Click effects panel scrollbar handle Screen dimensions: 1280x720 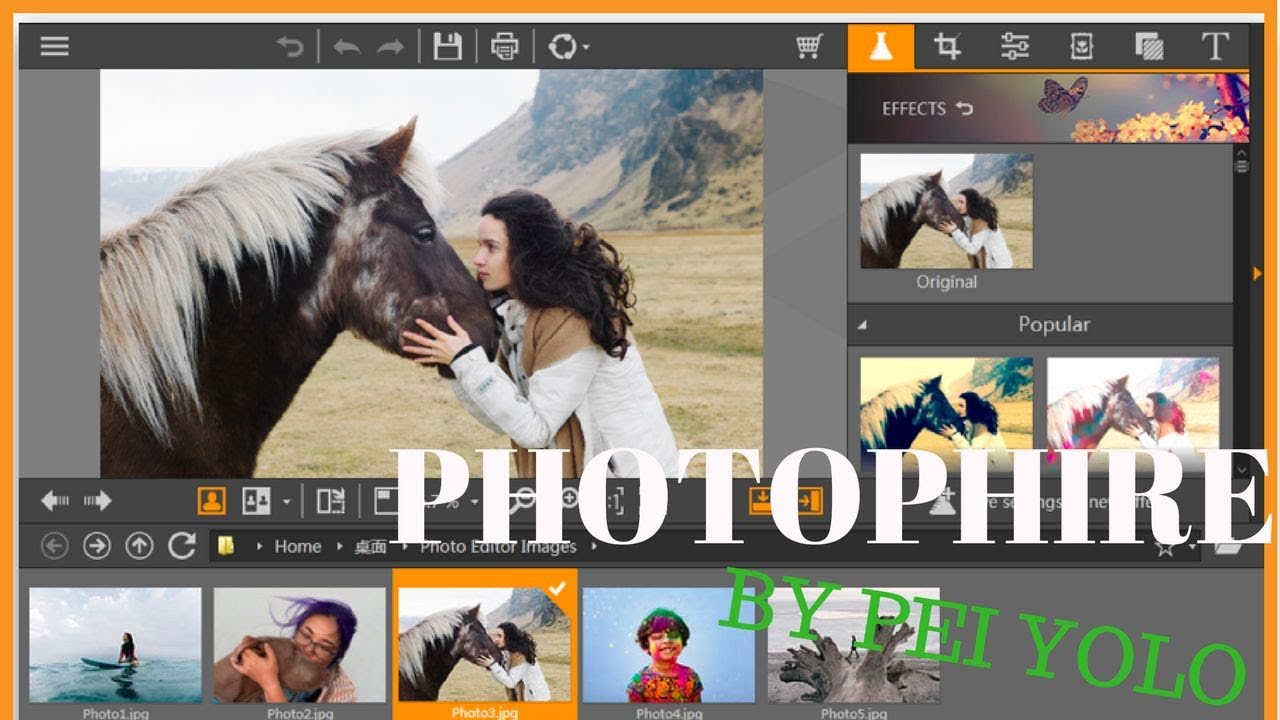click(x=1242, y=165)
